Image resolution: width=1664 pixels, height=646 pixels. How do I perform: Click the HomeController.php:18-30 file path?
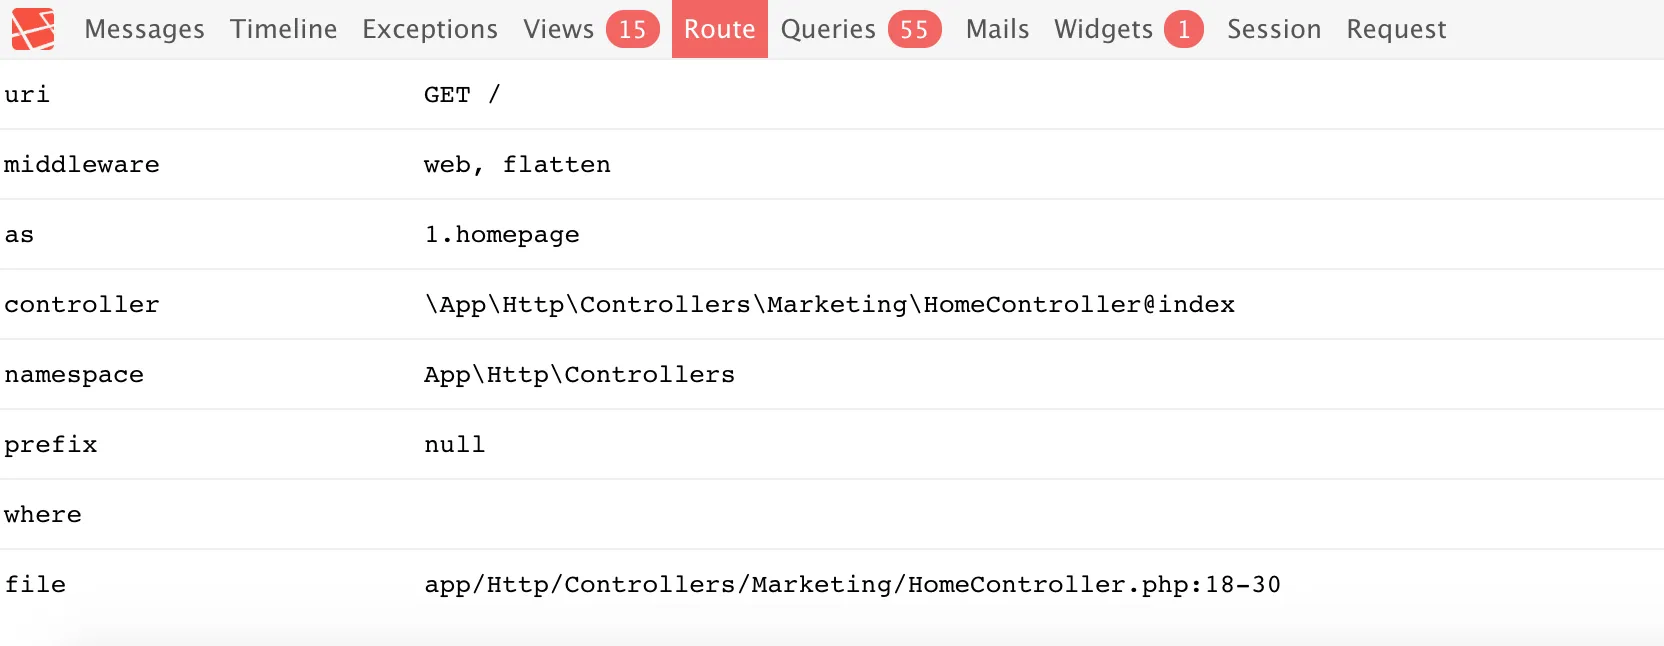click(852, 584)
